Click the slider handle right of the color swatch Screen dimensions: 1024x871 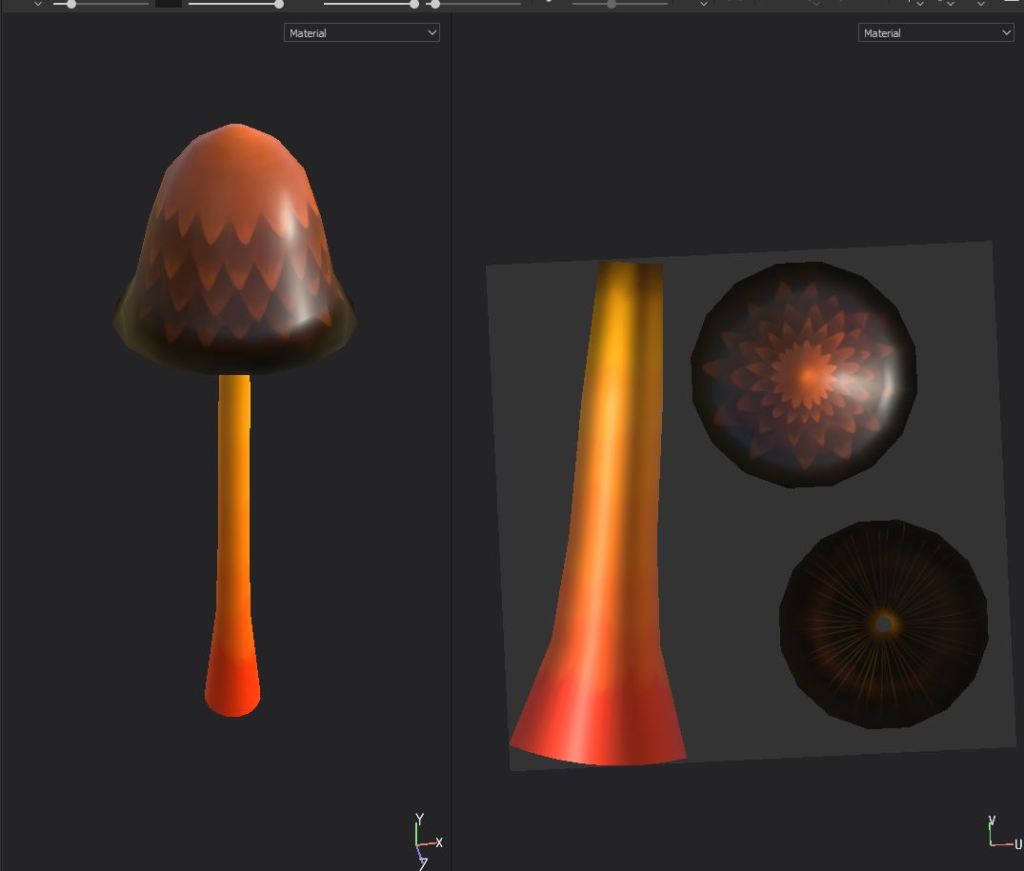pyautogui.click(x=279, y=4)
